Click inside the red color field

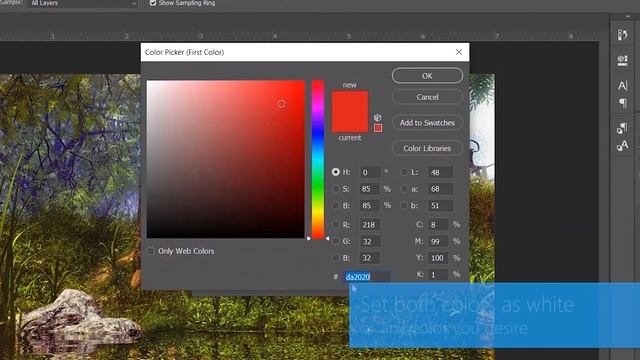226,159
